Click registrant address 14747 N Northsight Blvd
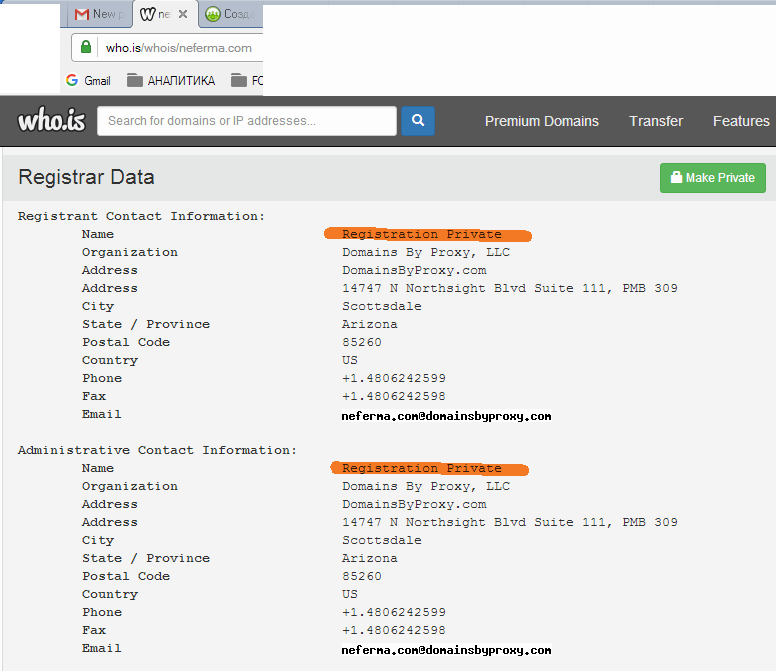 pos(510,288)
